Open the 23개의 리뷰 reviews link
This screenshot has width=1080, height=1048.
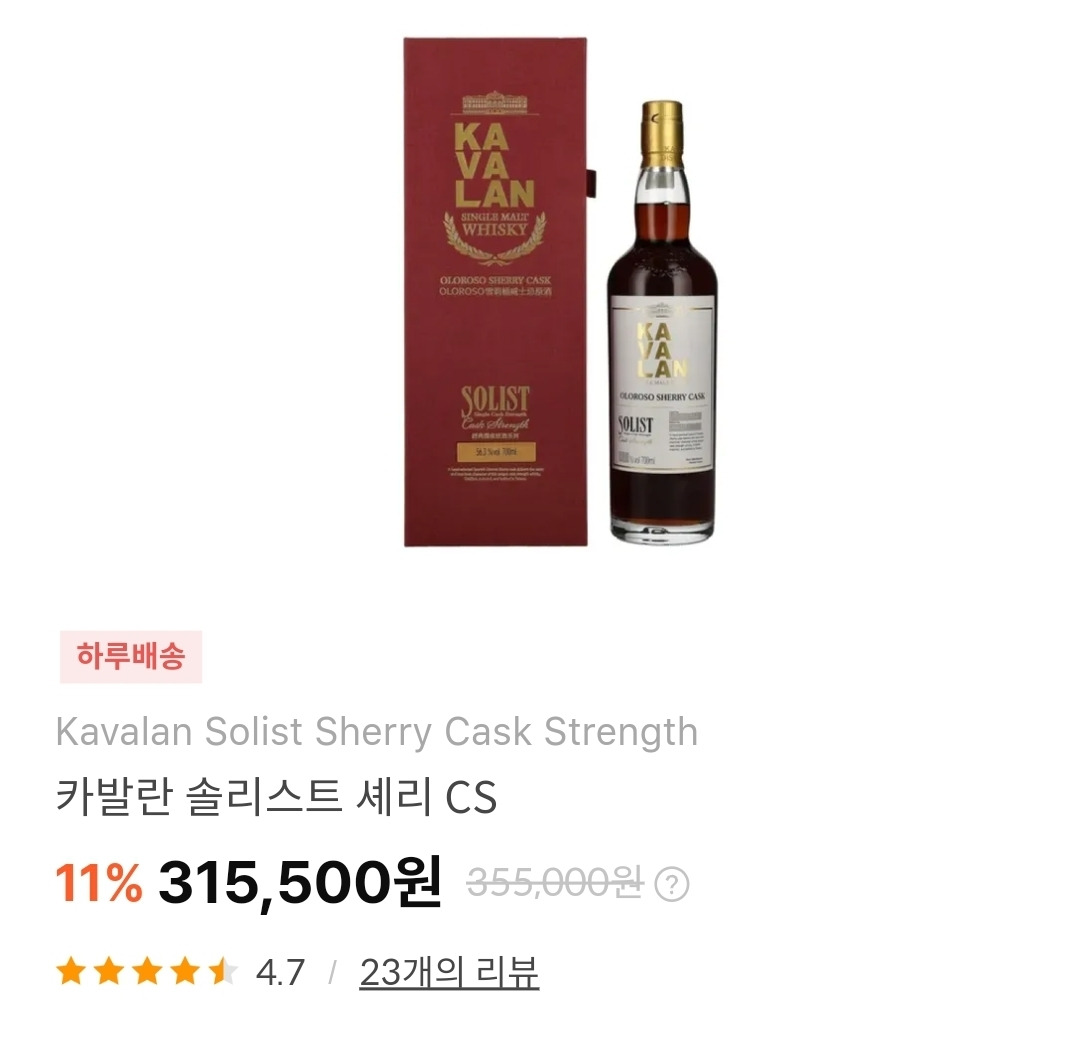pyautogui.click(x=449, y=973)
